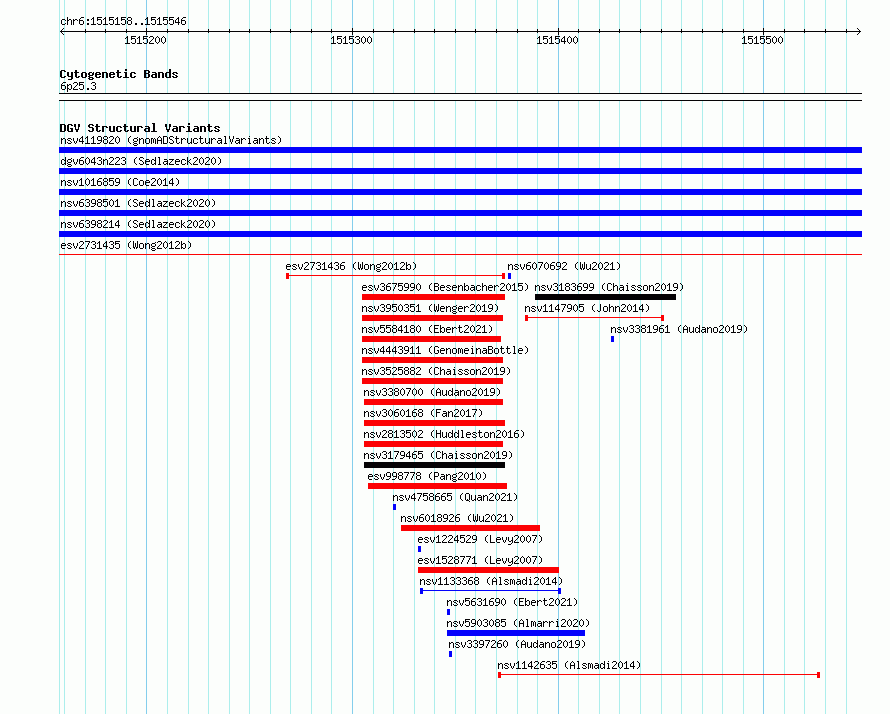Click the 1515500 ruler position label
This screenshot has width=890, height=714.
tap(762, 40)
